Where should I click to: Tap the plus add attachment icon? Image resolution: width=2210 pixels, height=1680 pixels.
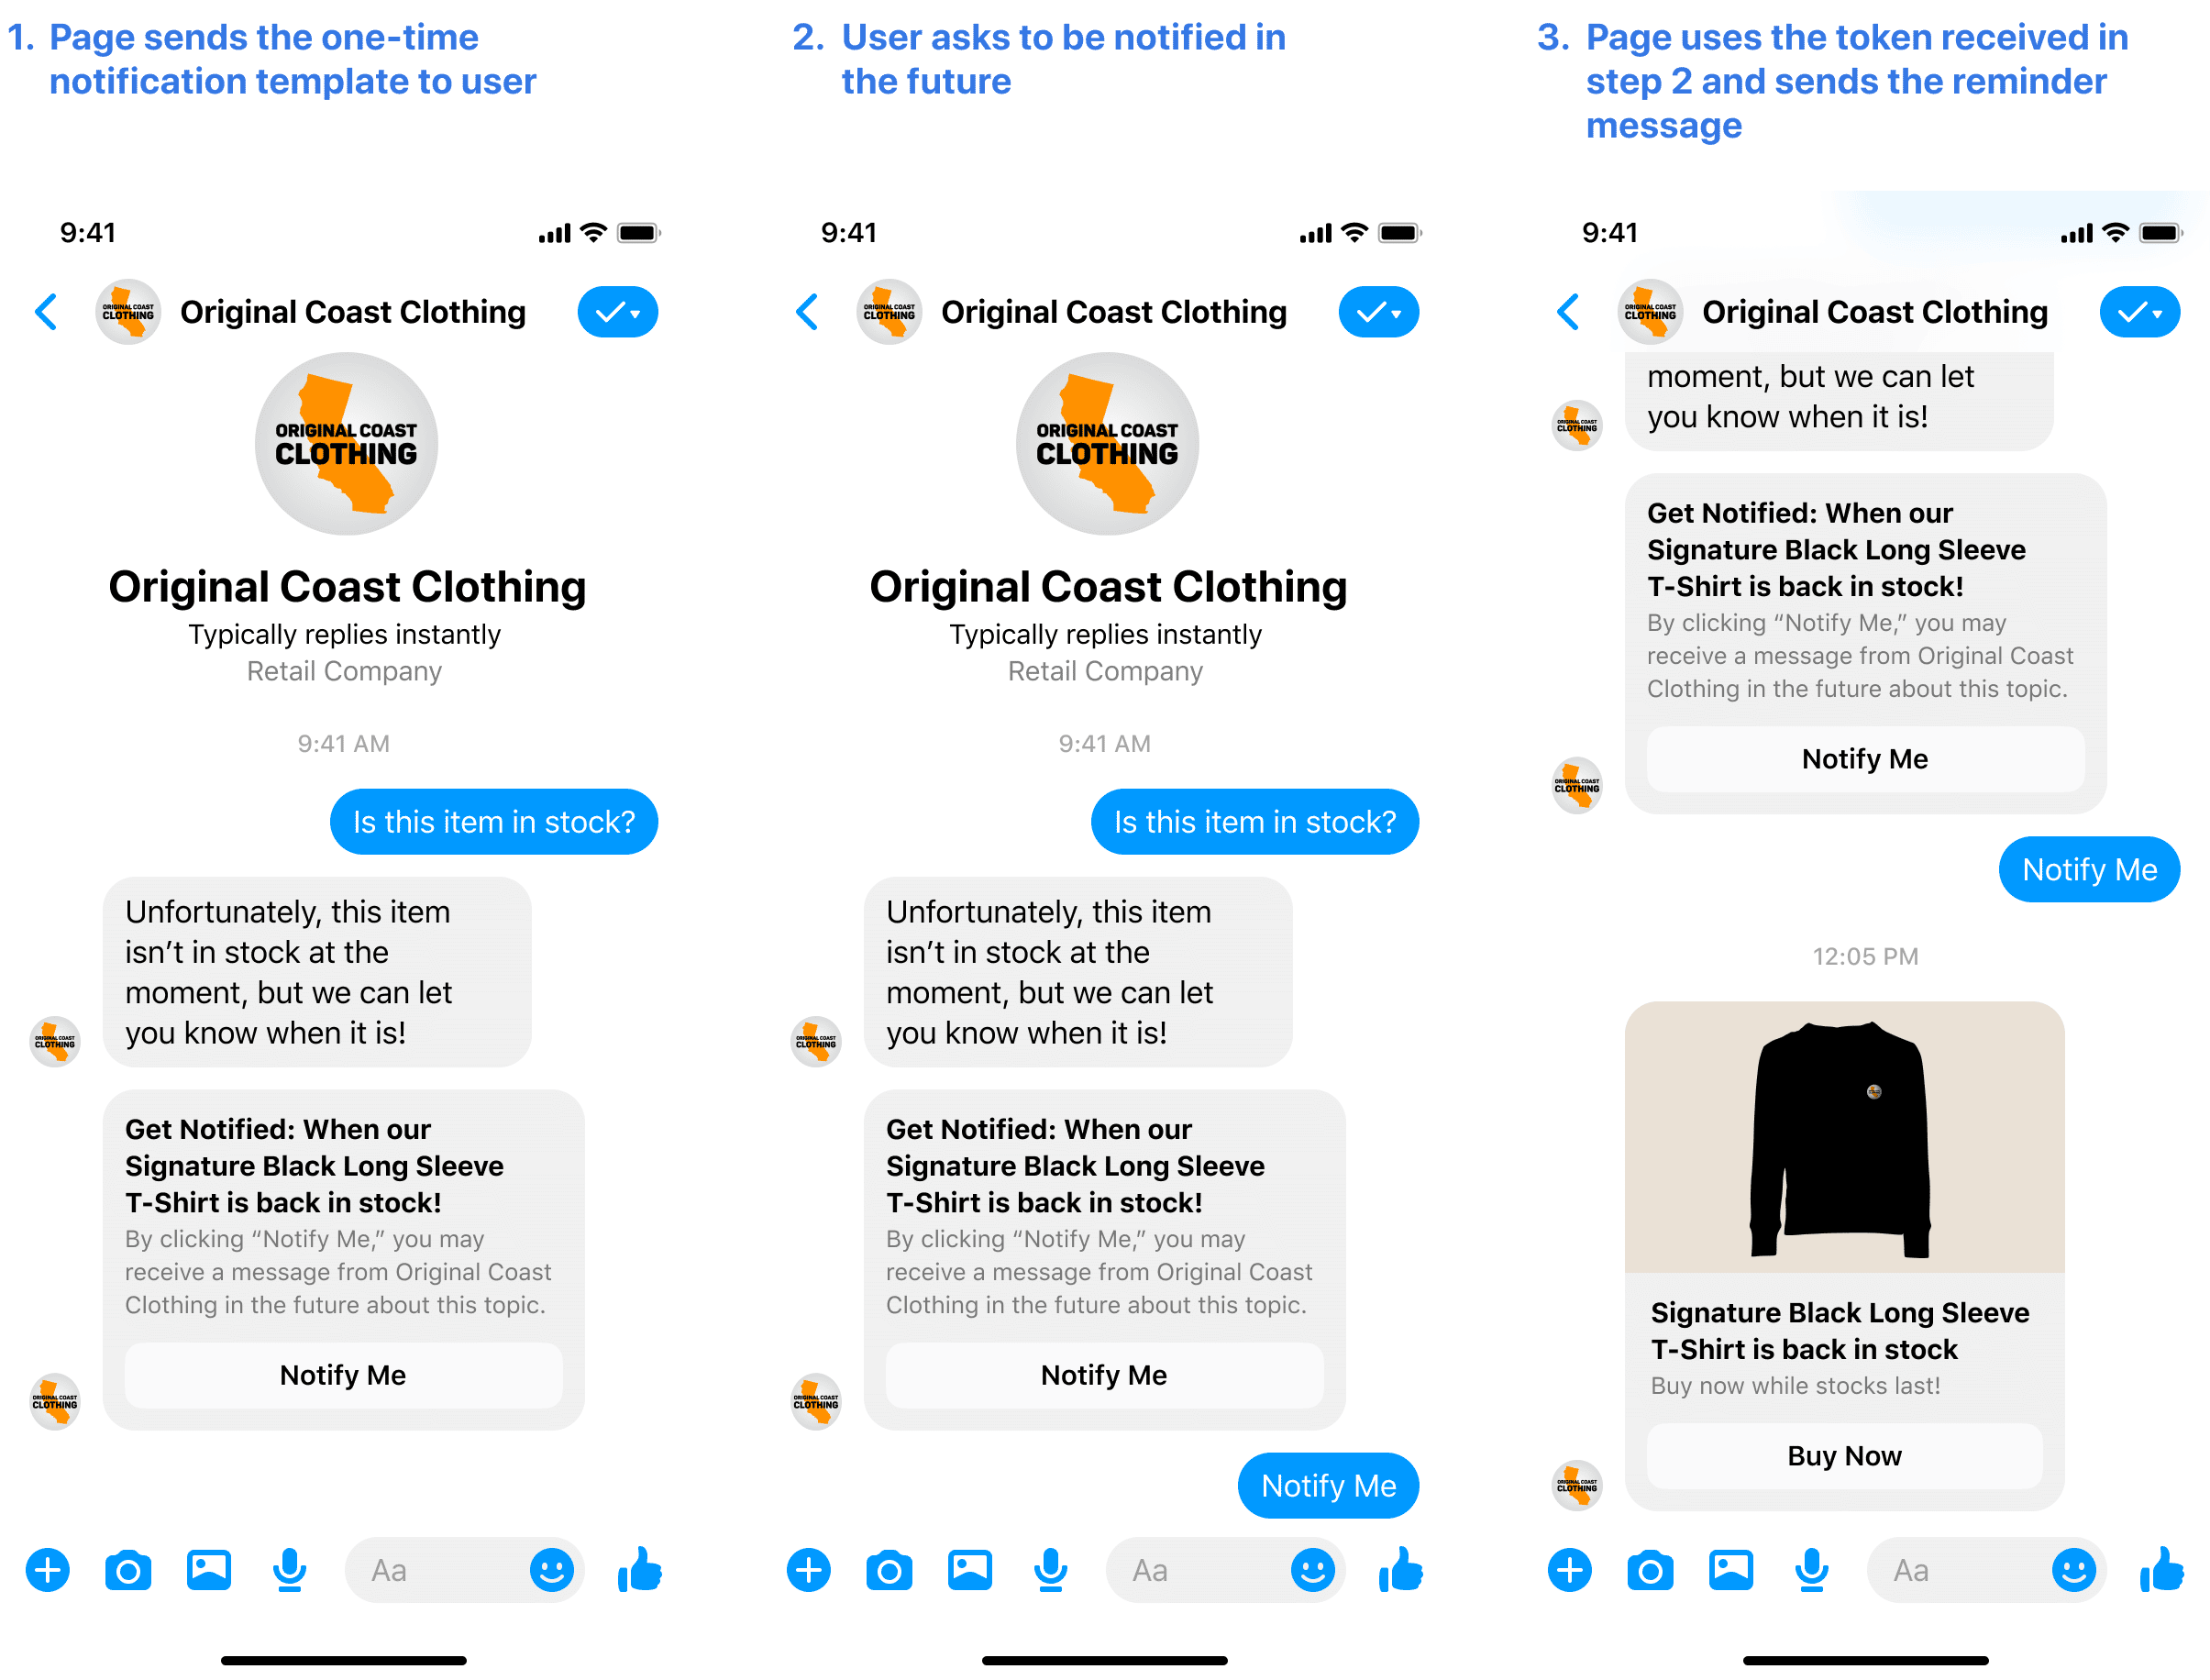[50, 1602]
